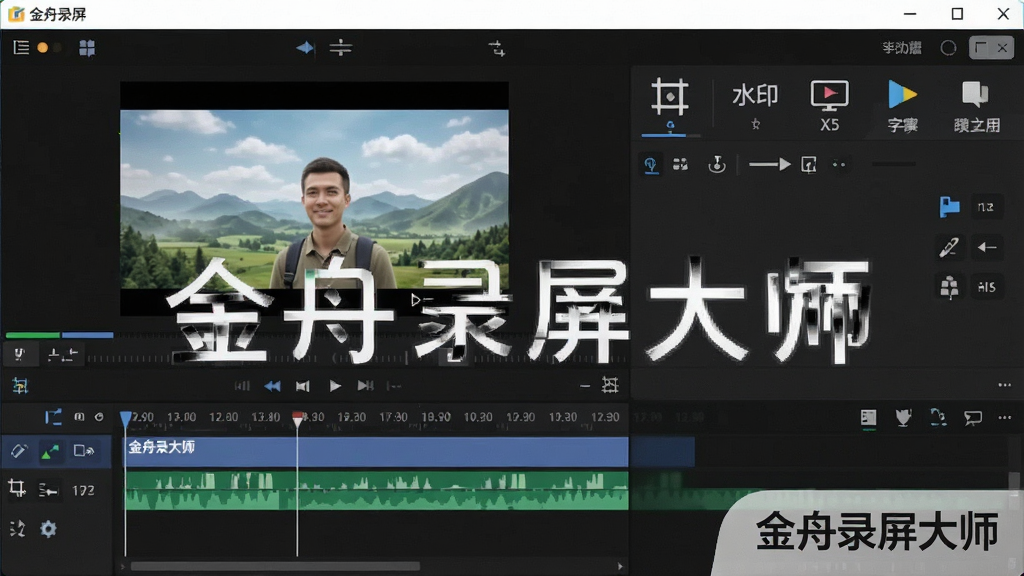This screenshot has width=1024, height=576.
Task: Click the gift box icon in the right panel
Action: 949,287
